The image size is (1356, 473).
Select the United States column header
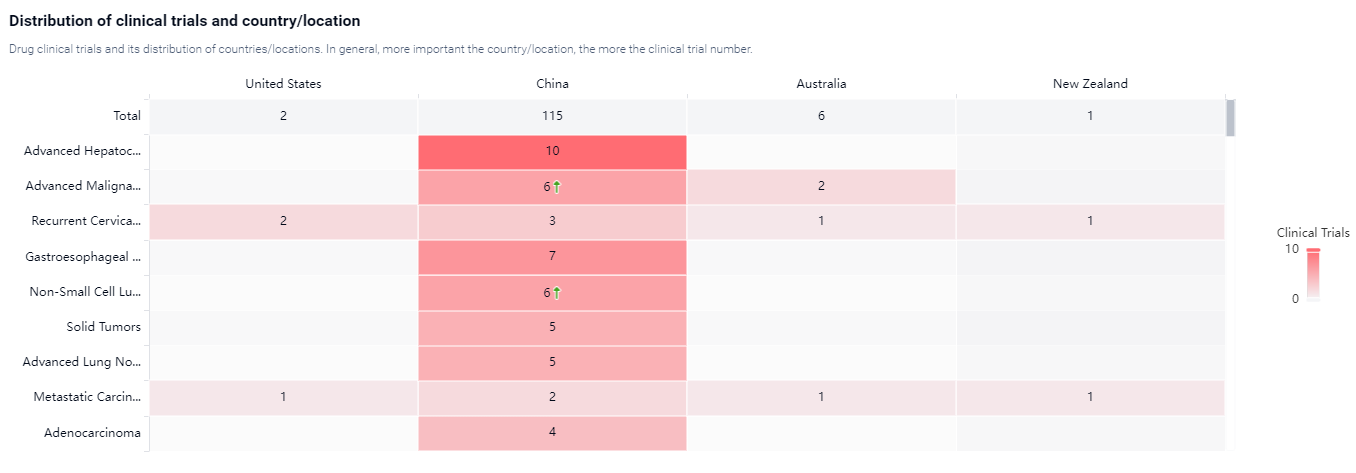283,84
